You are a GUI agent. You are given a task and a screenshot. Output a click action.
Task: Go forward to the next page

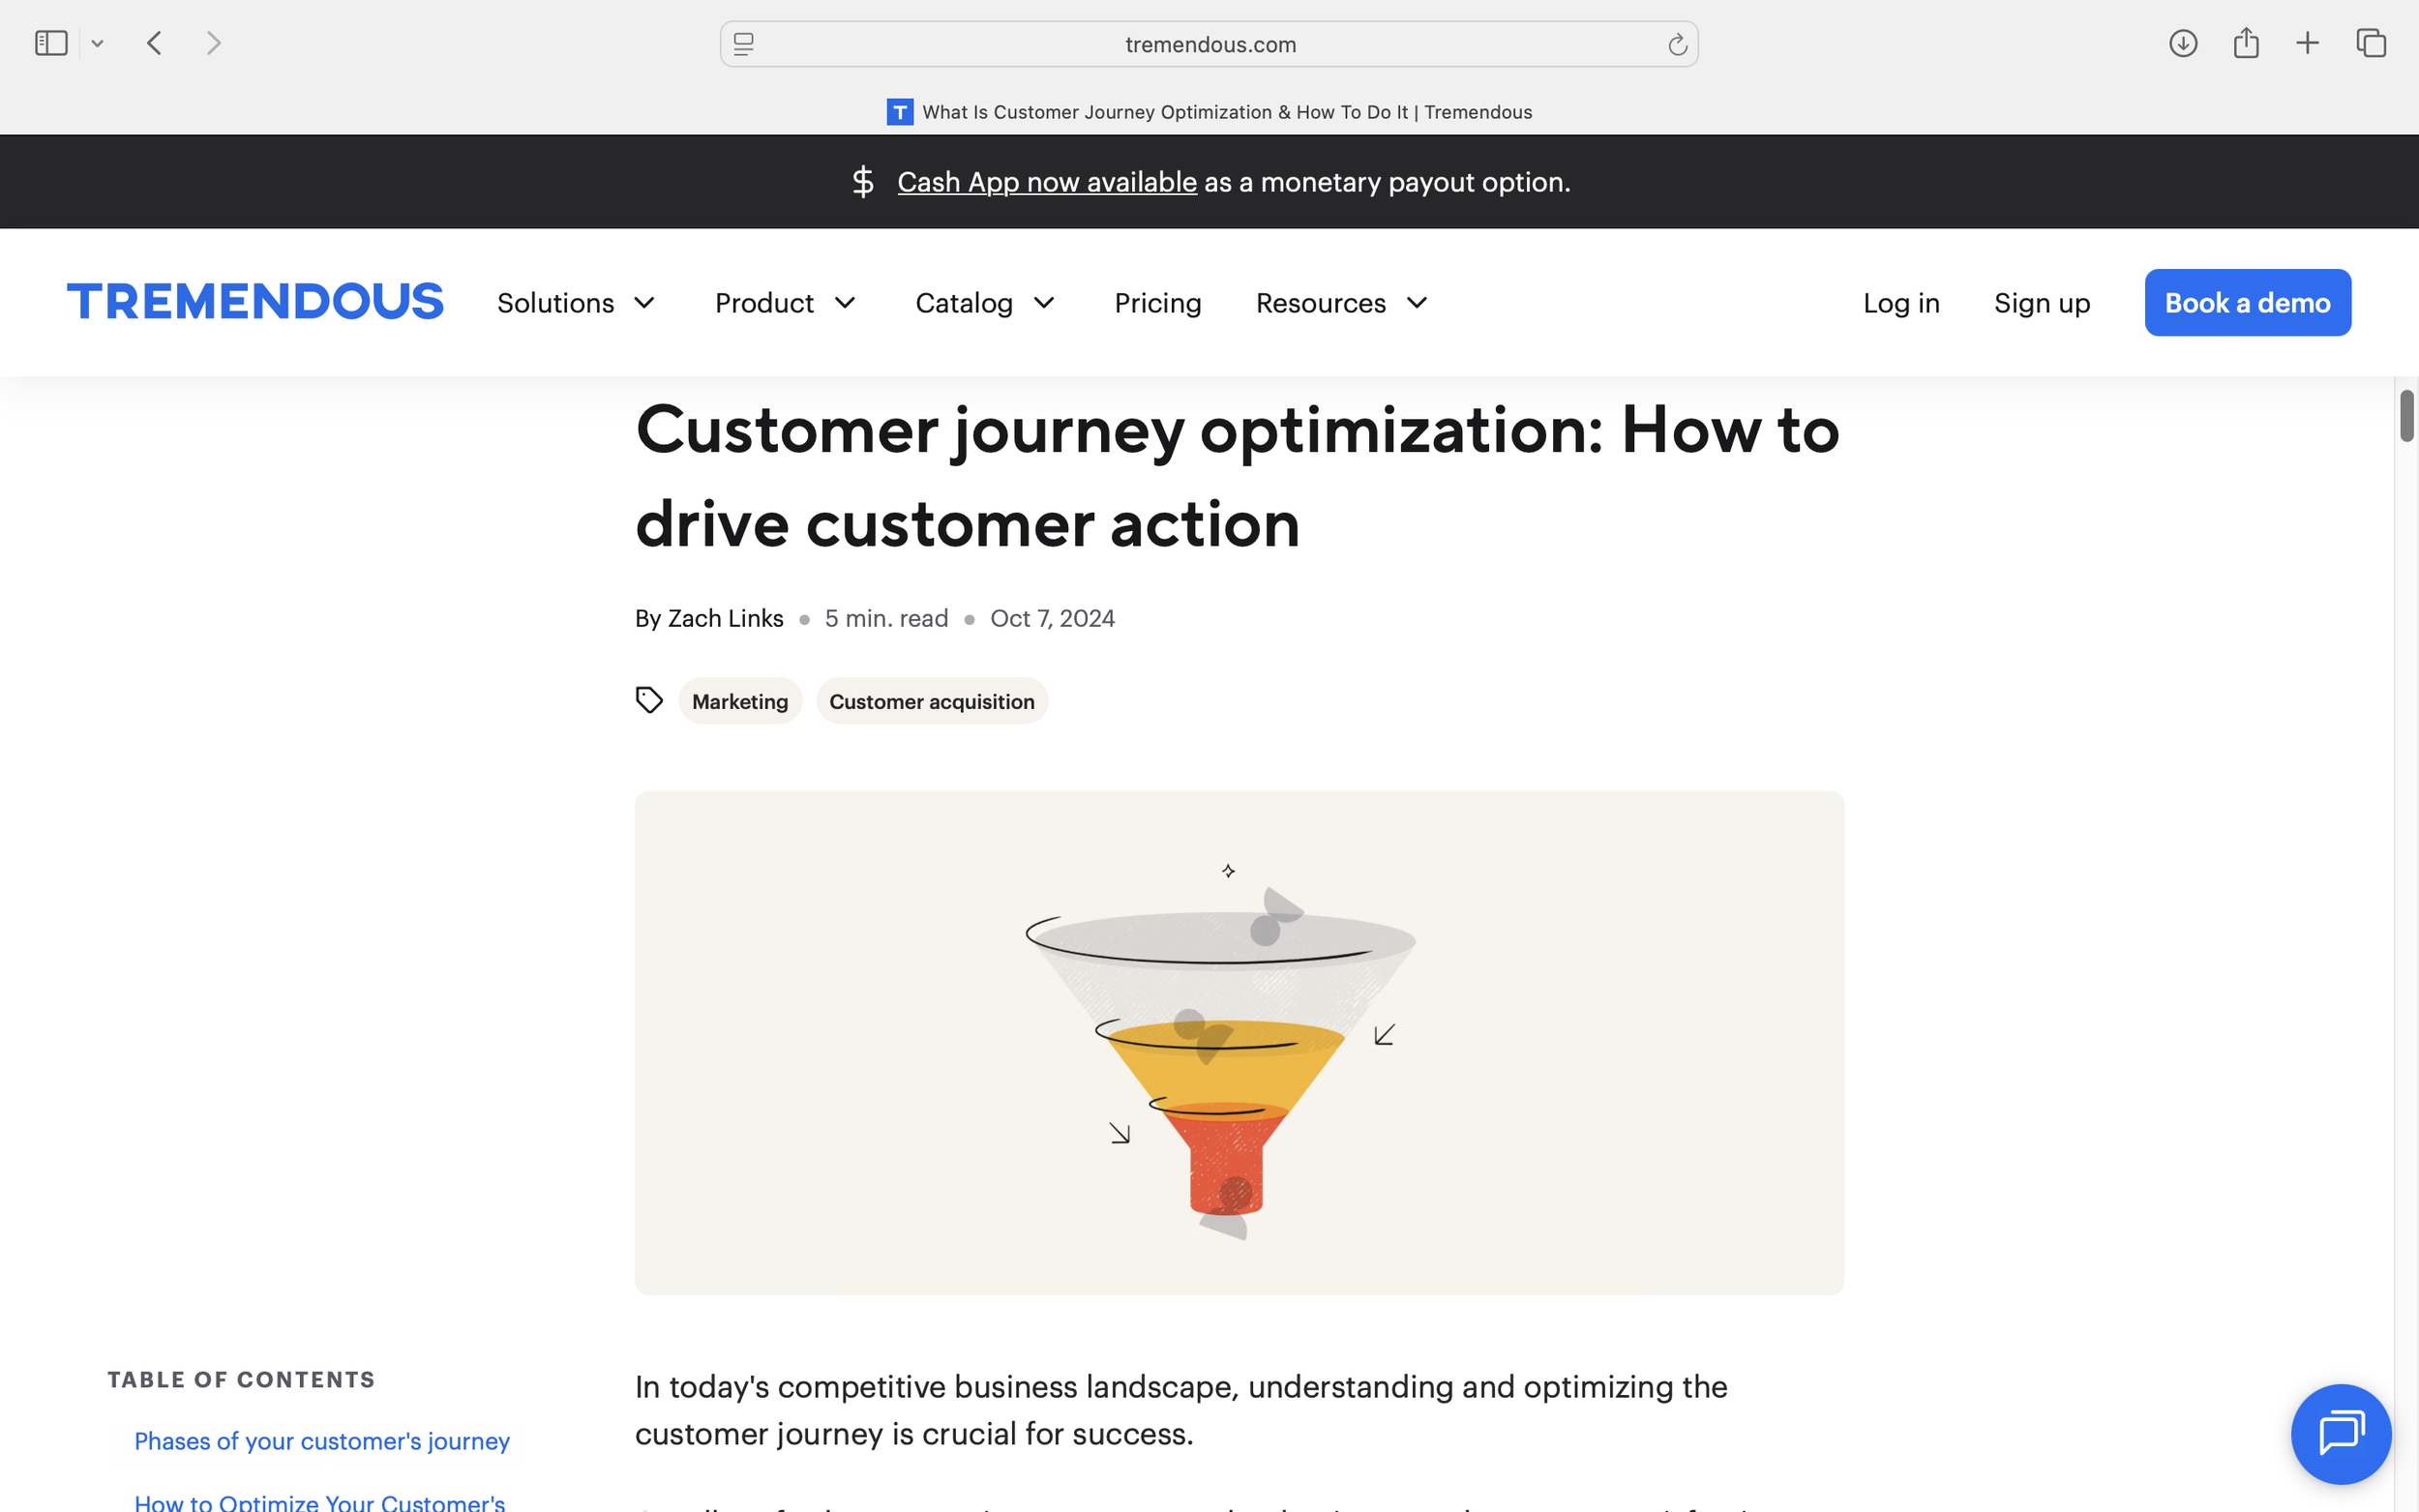[x=213, y=43]
